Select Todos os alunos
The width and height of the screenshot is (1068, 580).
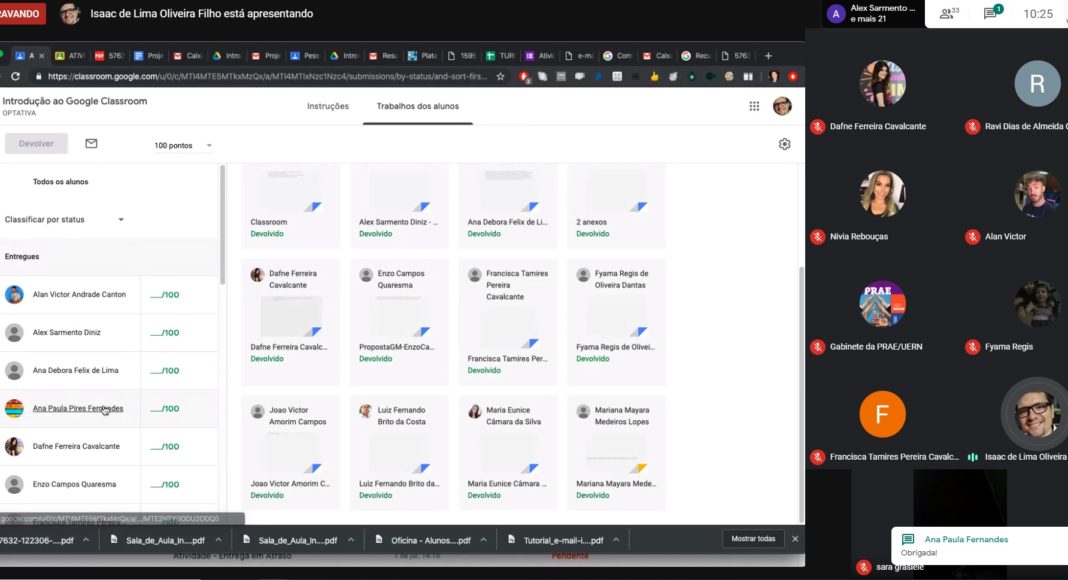tap(60, 182)
